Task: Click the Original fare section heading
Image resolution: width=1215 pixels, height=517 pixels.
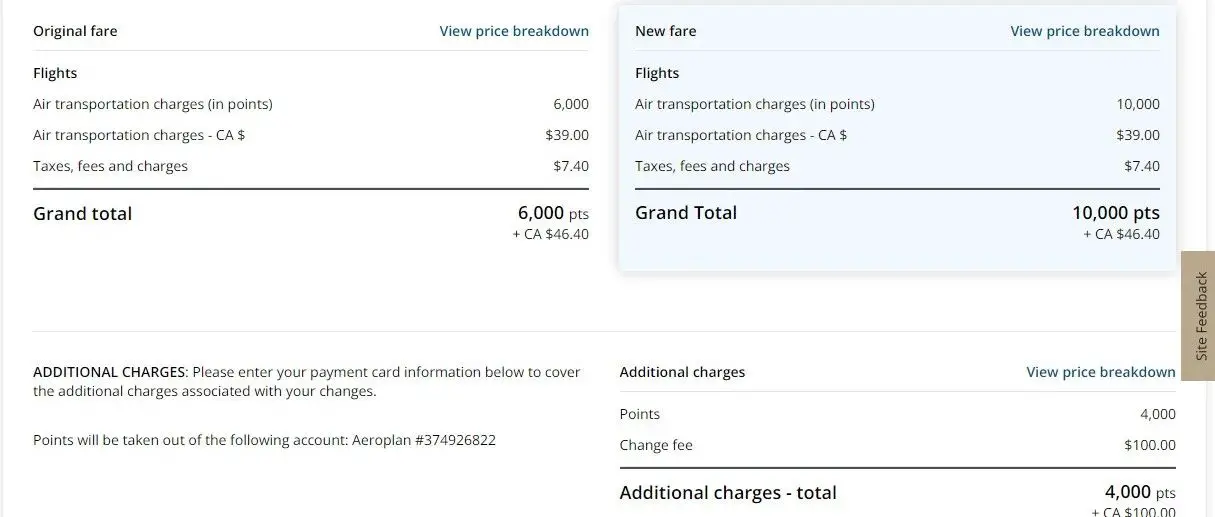Action: click(75, 31)
